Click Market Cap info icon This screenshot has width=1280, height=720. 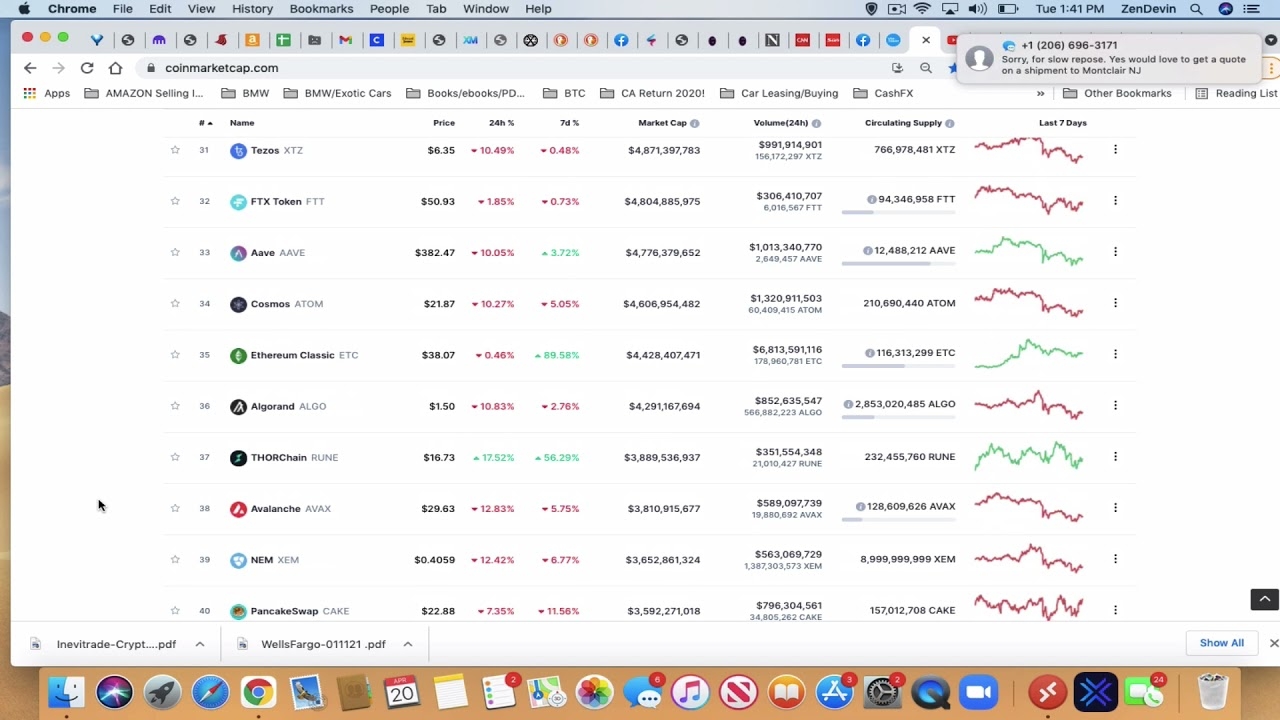click(x=694, y=123)
